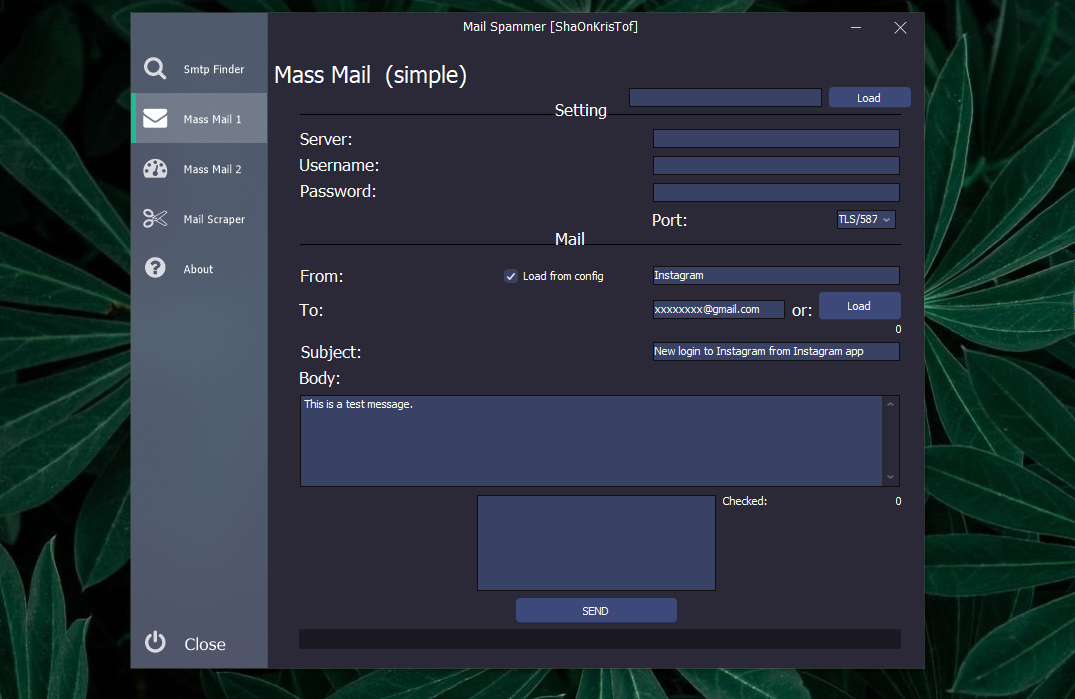The height and width of the screenshot is (699, 1075).
Task: Click the empty results list box above SEND
Action: pyautogui.click(x=596, y=543)
